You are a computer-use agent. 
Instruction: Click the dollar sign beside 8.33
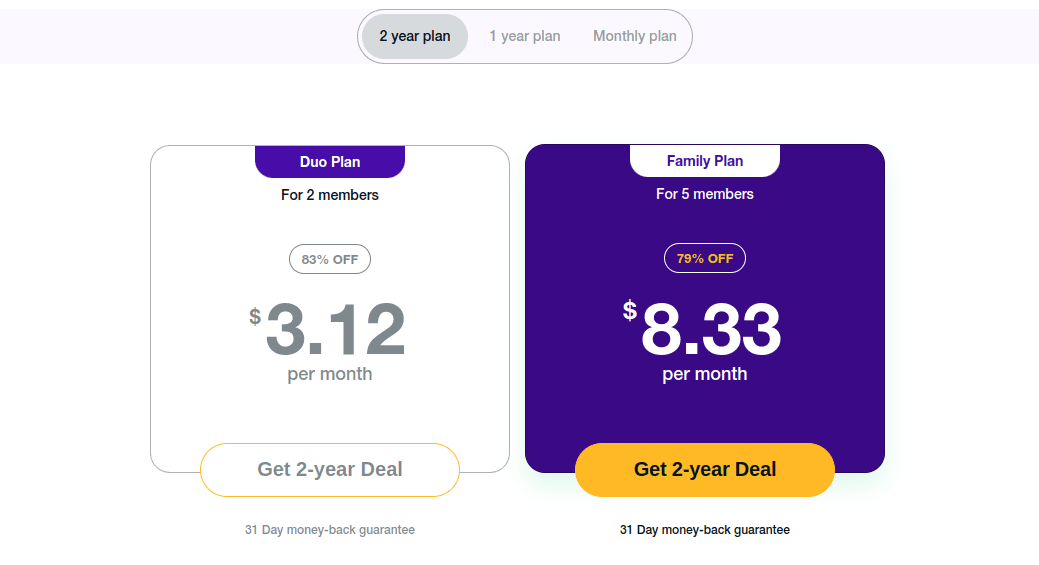pyautogui.click(x=630, y=311)
